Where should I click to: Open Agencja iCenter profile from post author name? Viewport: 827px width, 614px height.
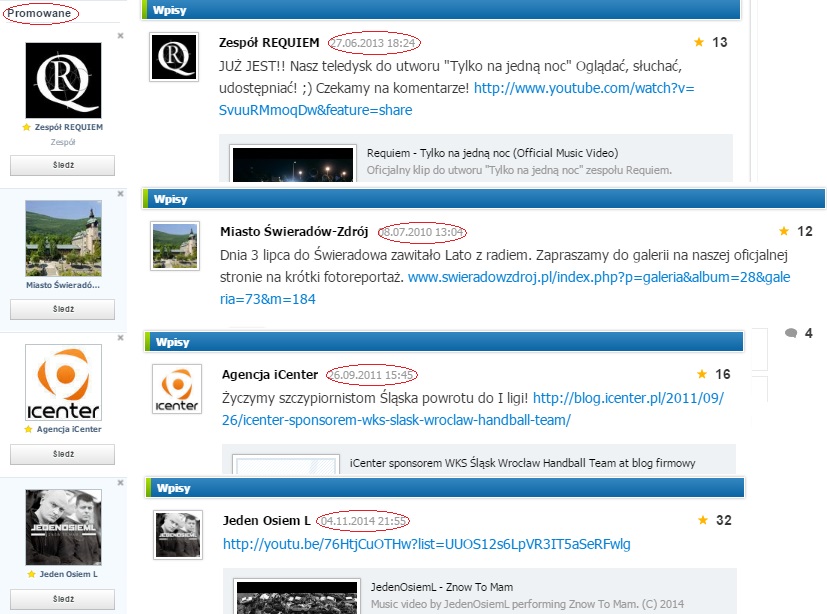(270, 375)
